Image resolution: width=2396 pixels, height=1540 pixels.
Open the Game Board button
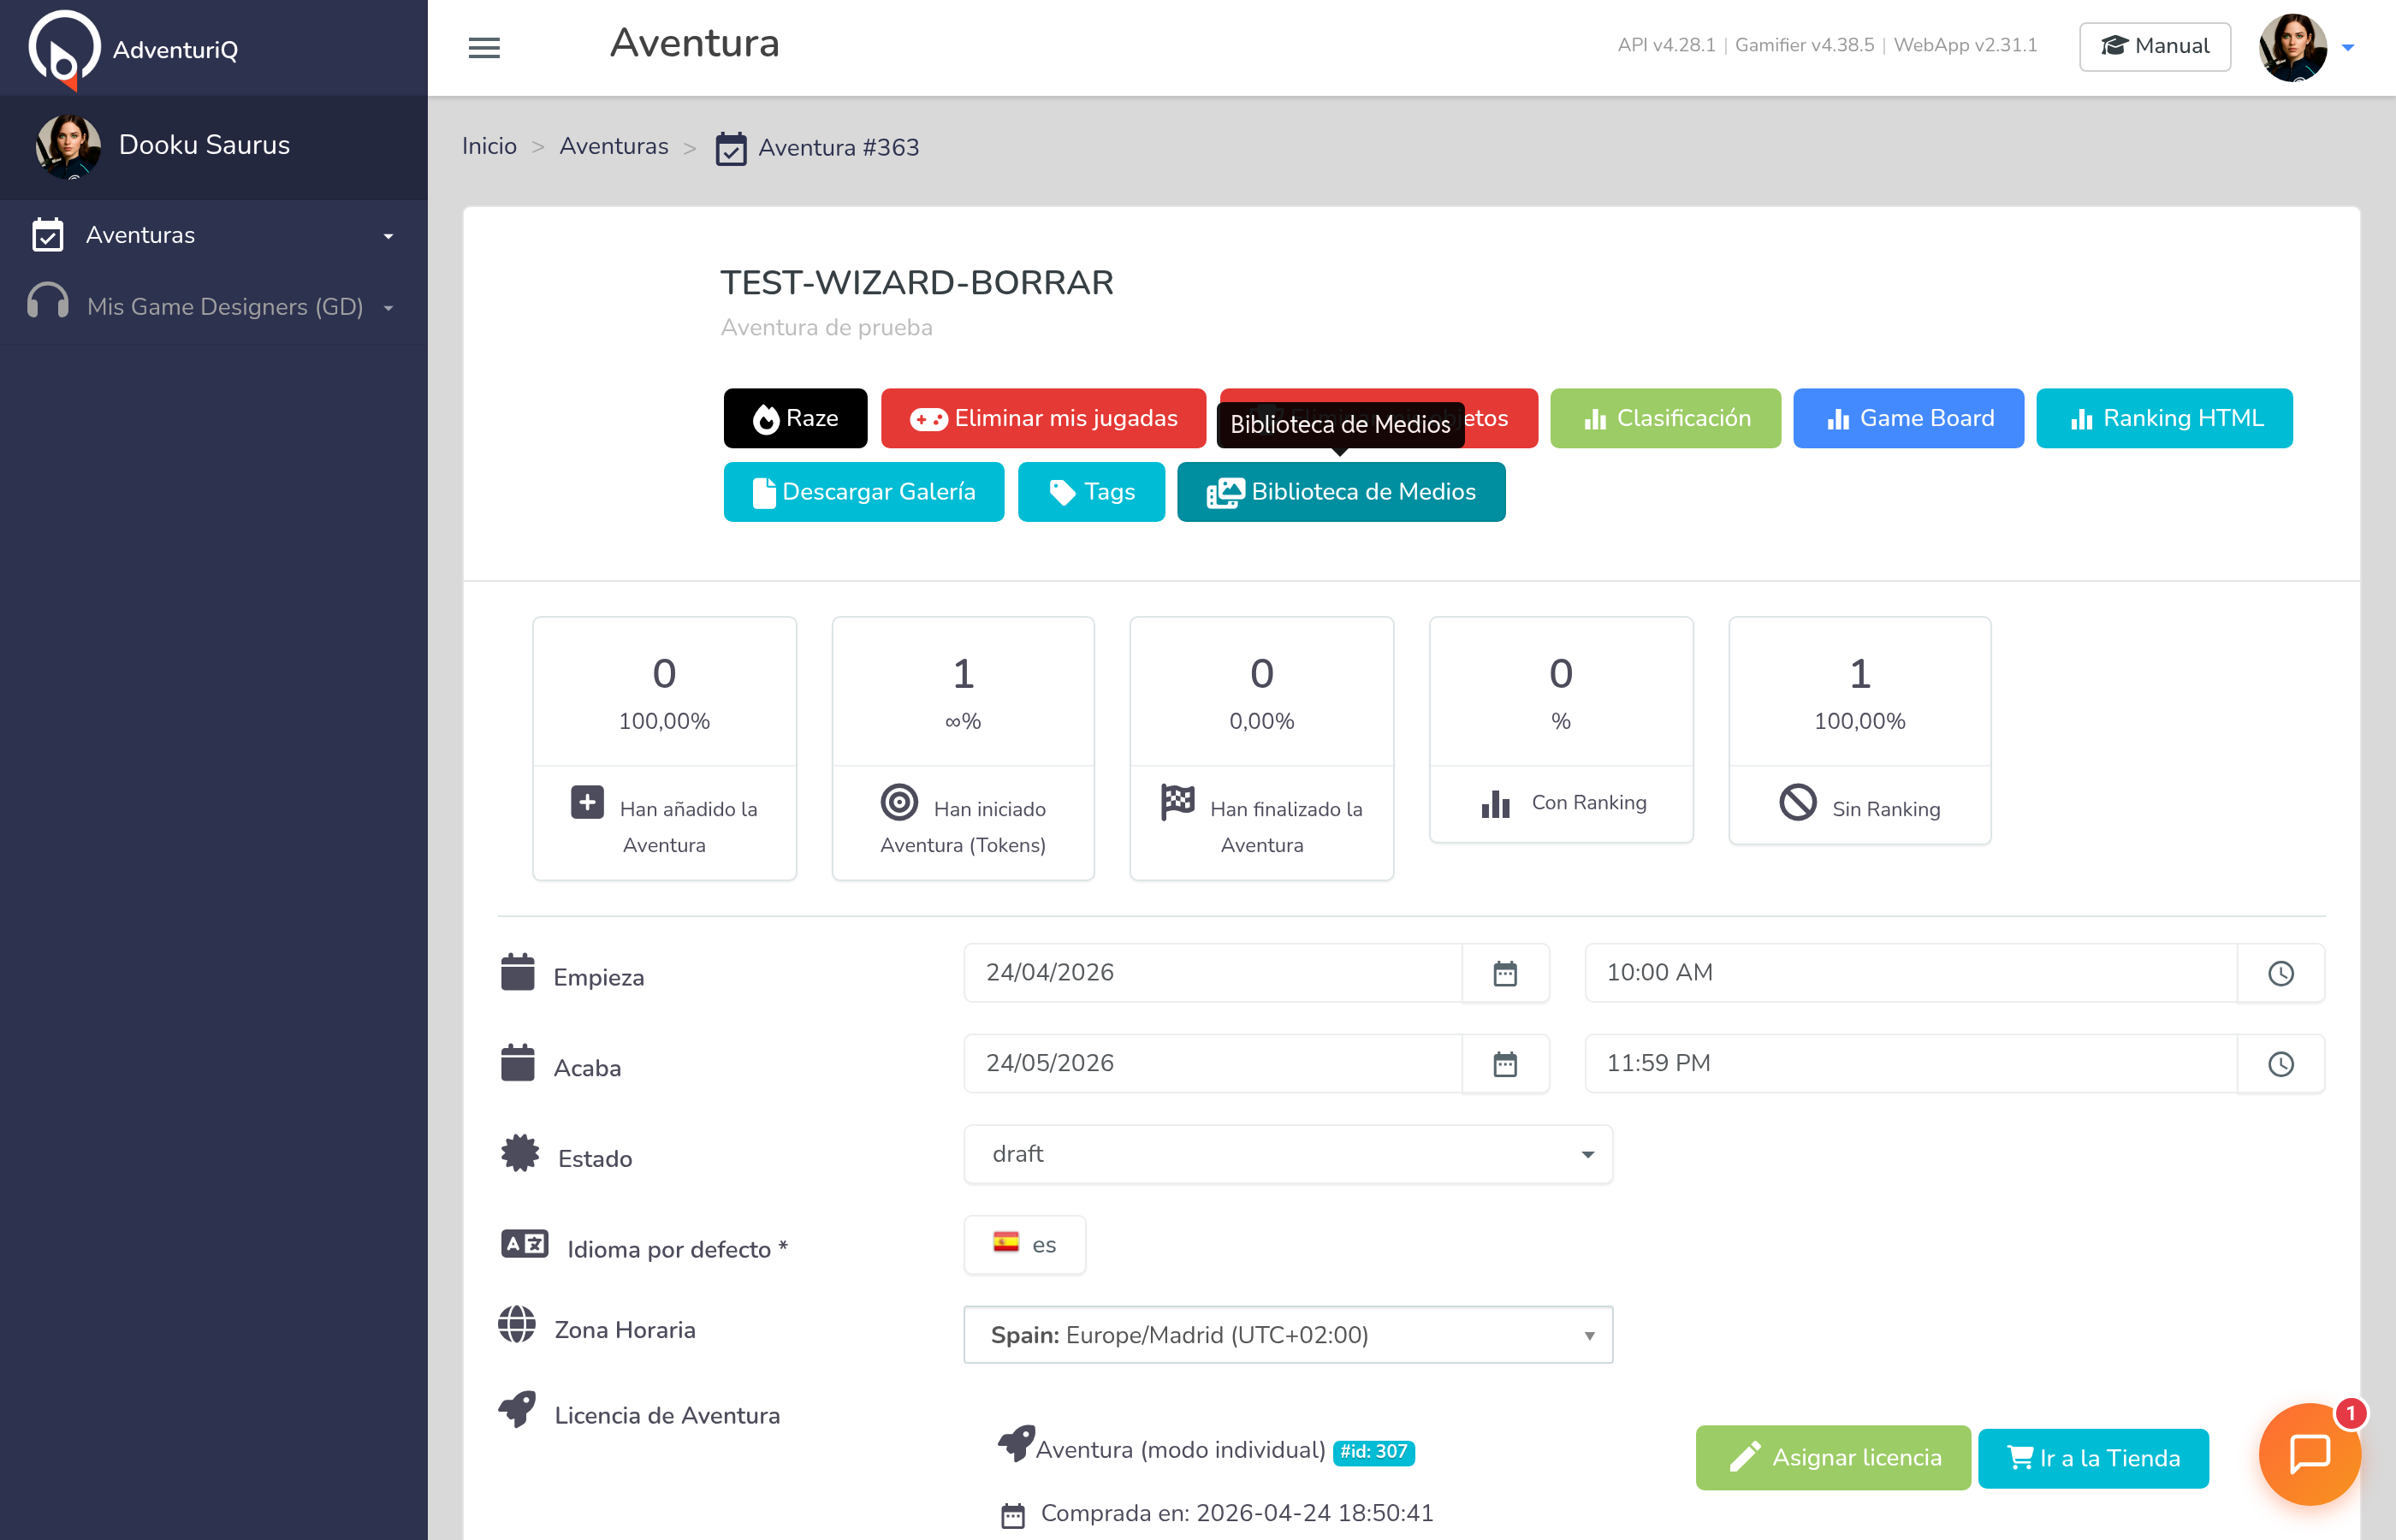tap(1908, 418)
